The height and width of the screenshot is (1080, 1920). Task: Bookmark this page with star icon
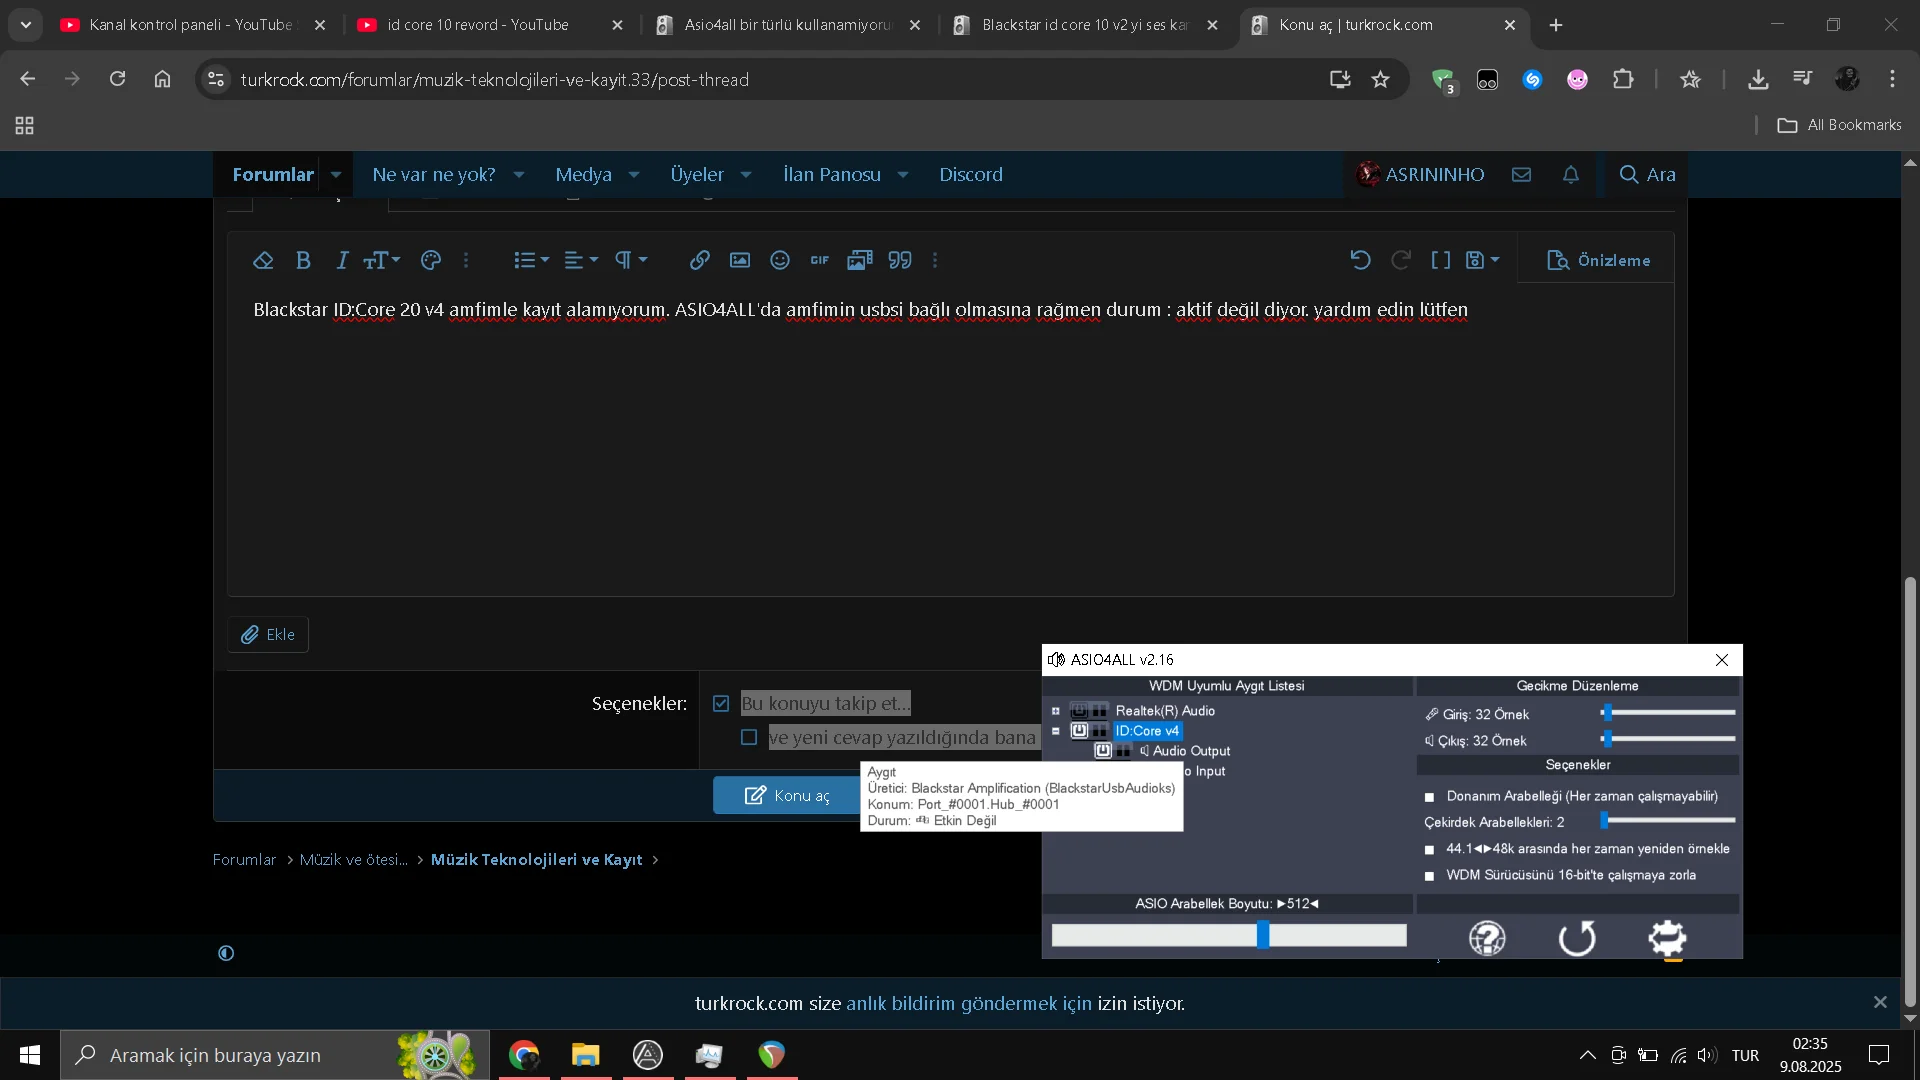pos(1380,79)
